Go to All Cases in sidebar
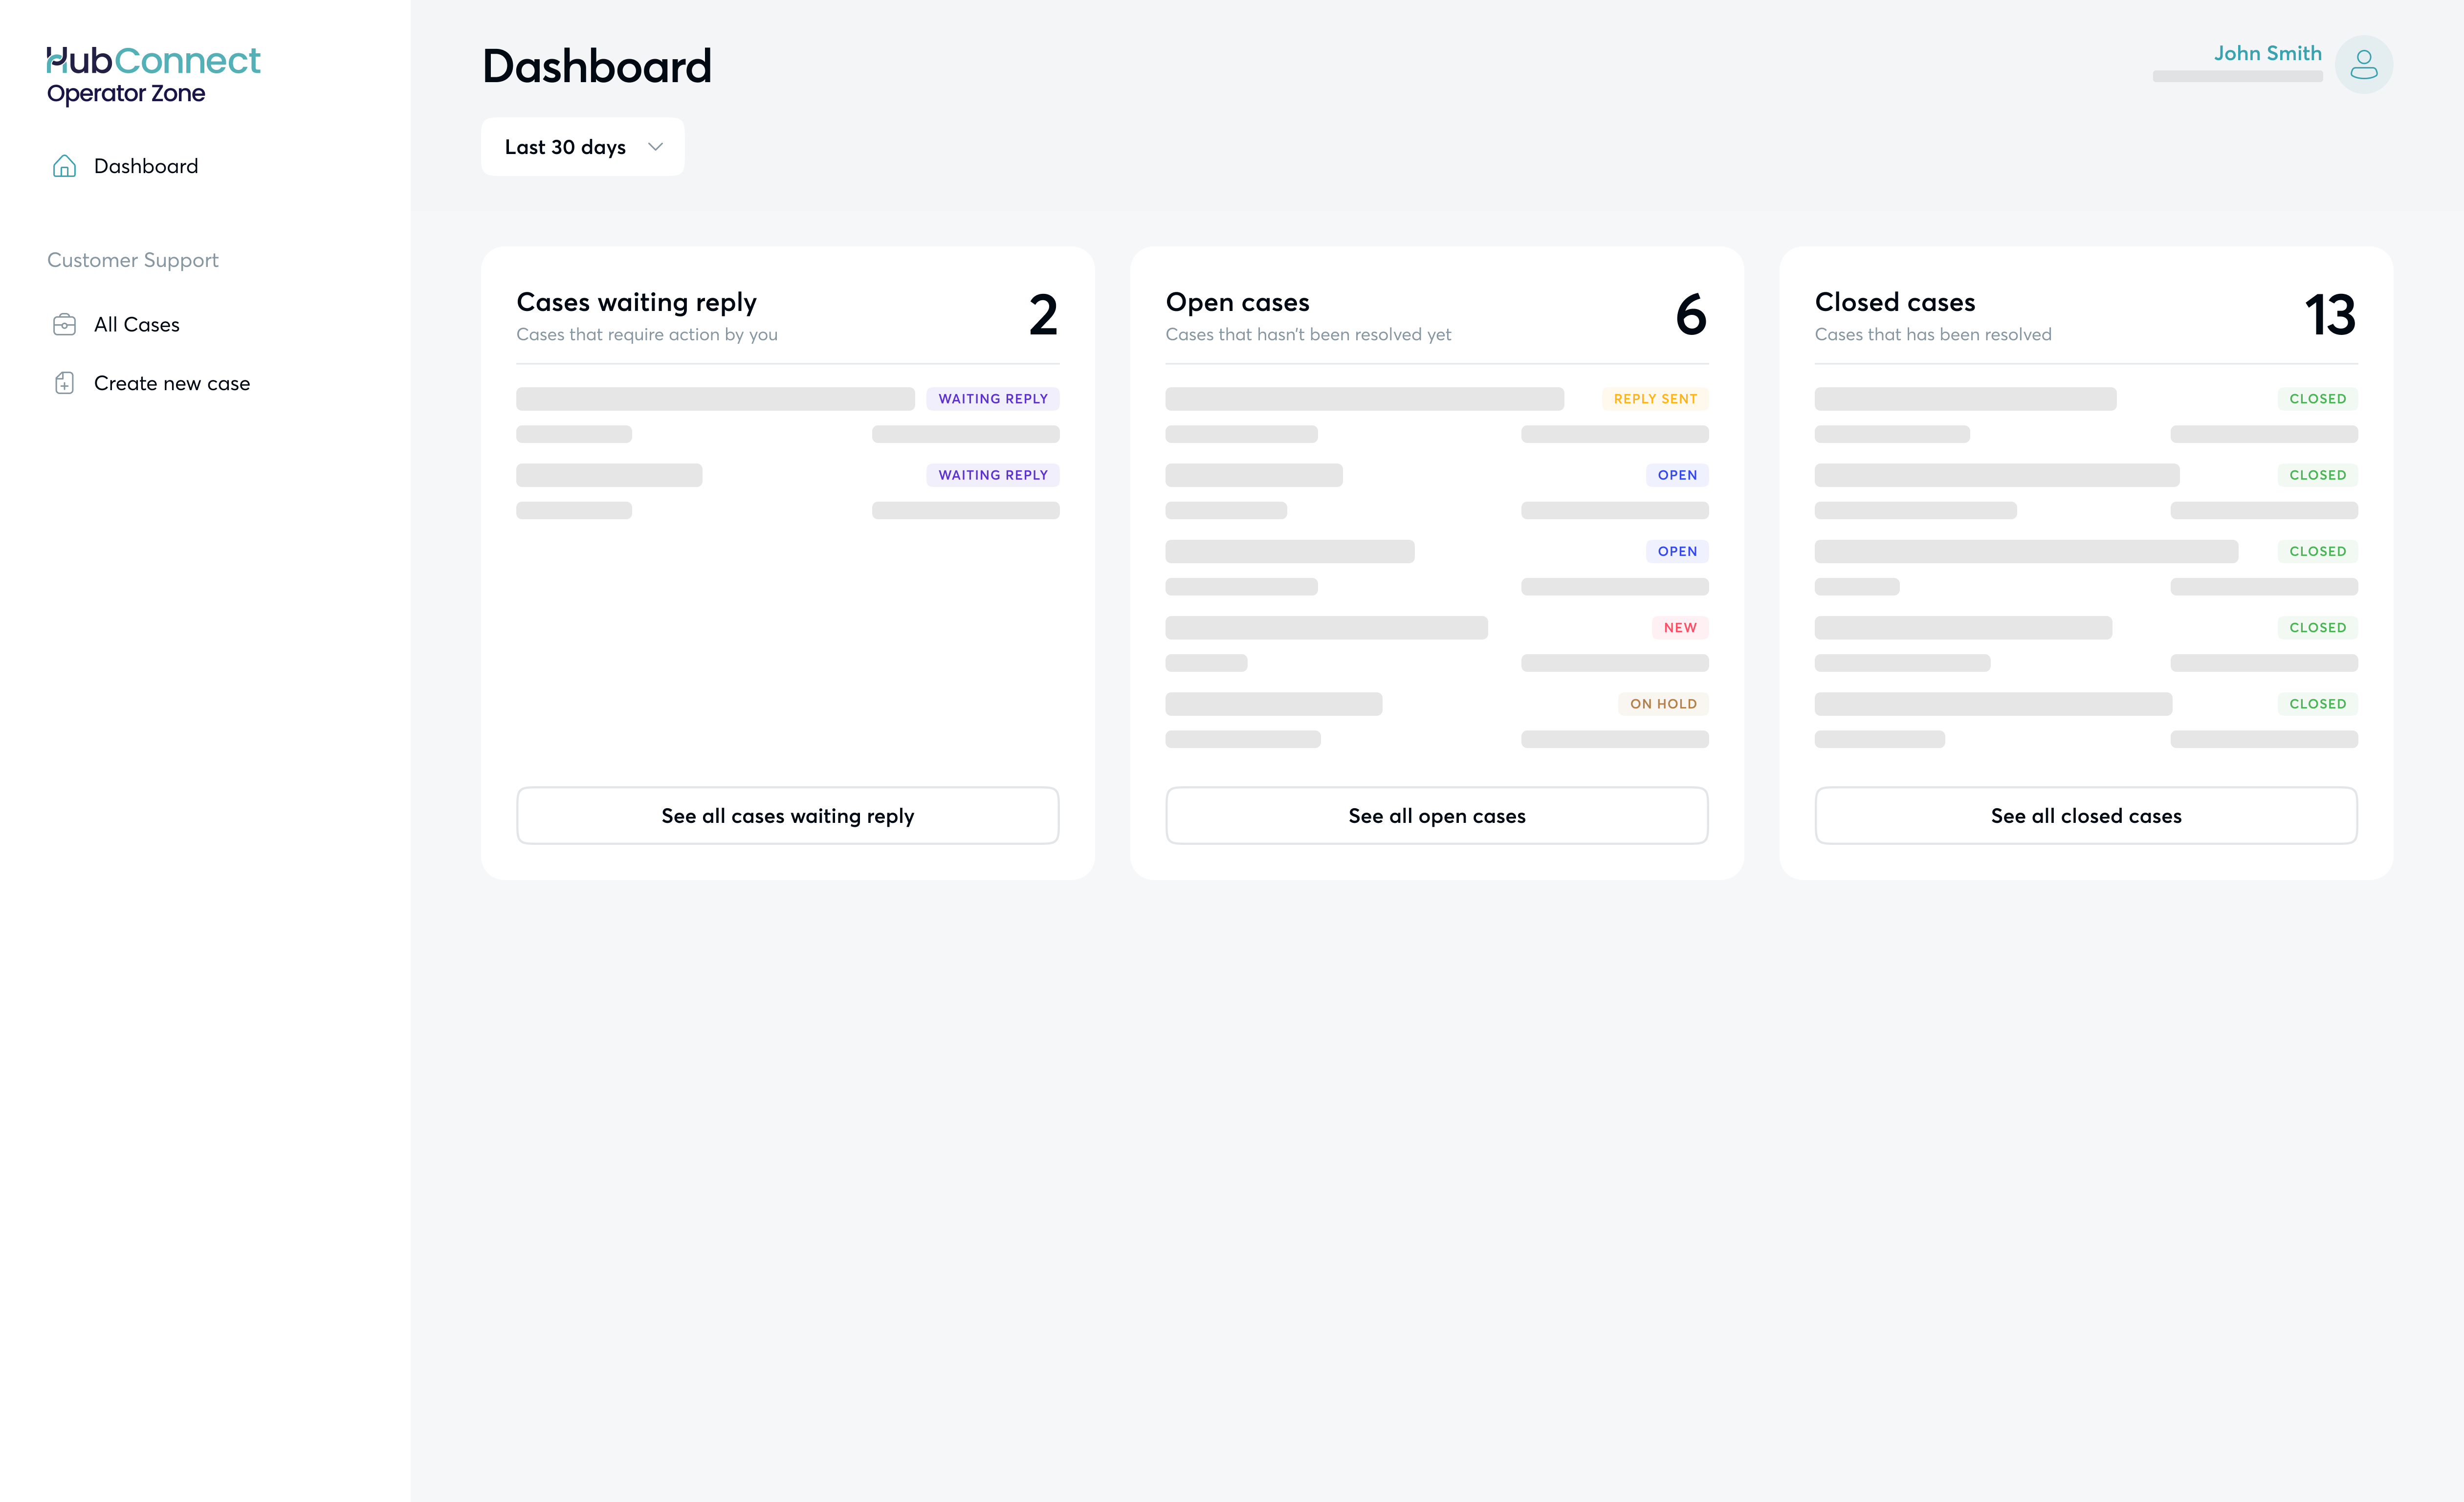Image resolution: width=2464 pixels, height=1502 pixels. click(137, 325)
